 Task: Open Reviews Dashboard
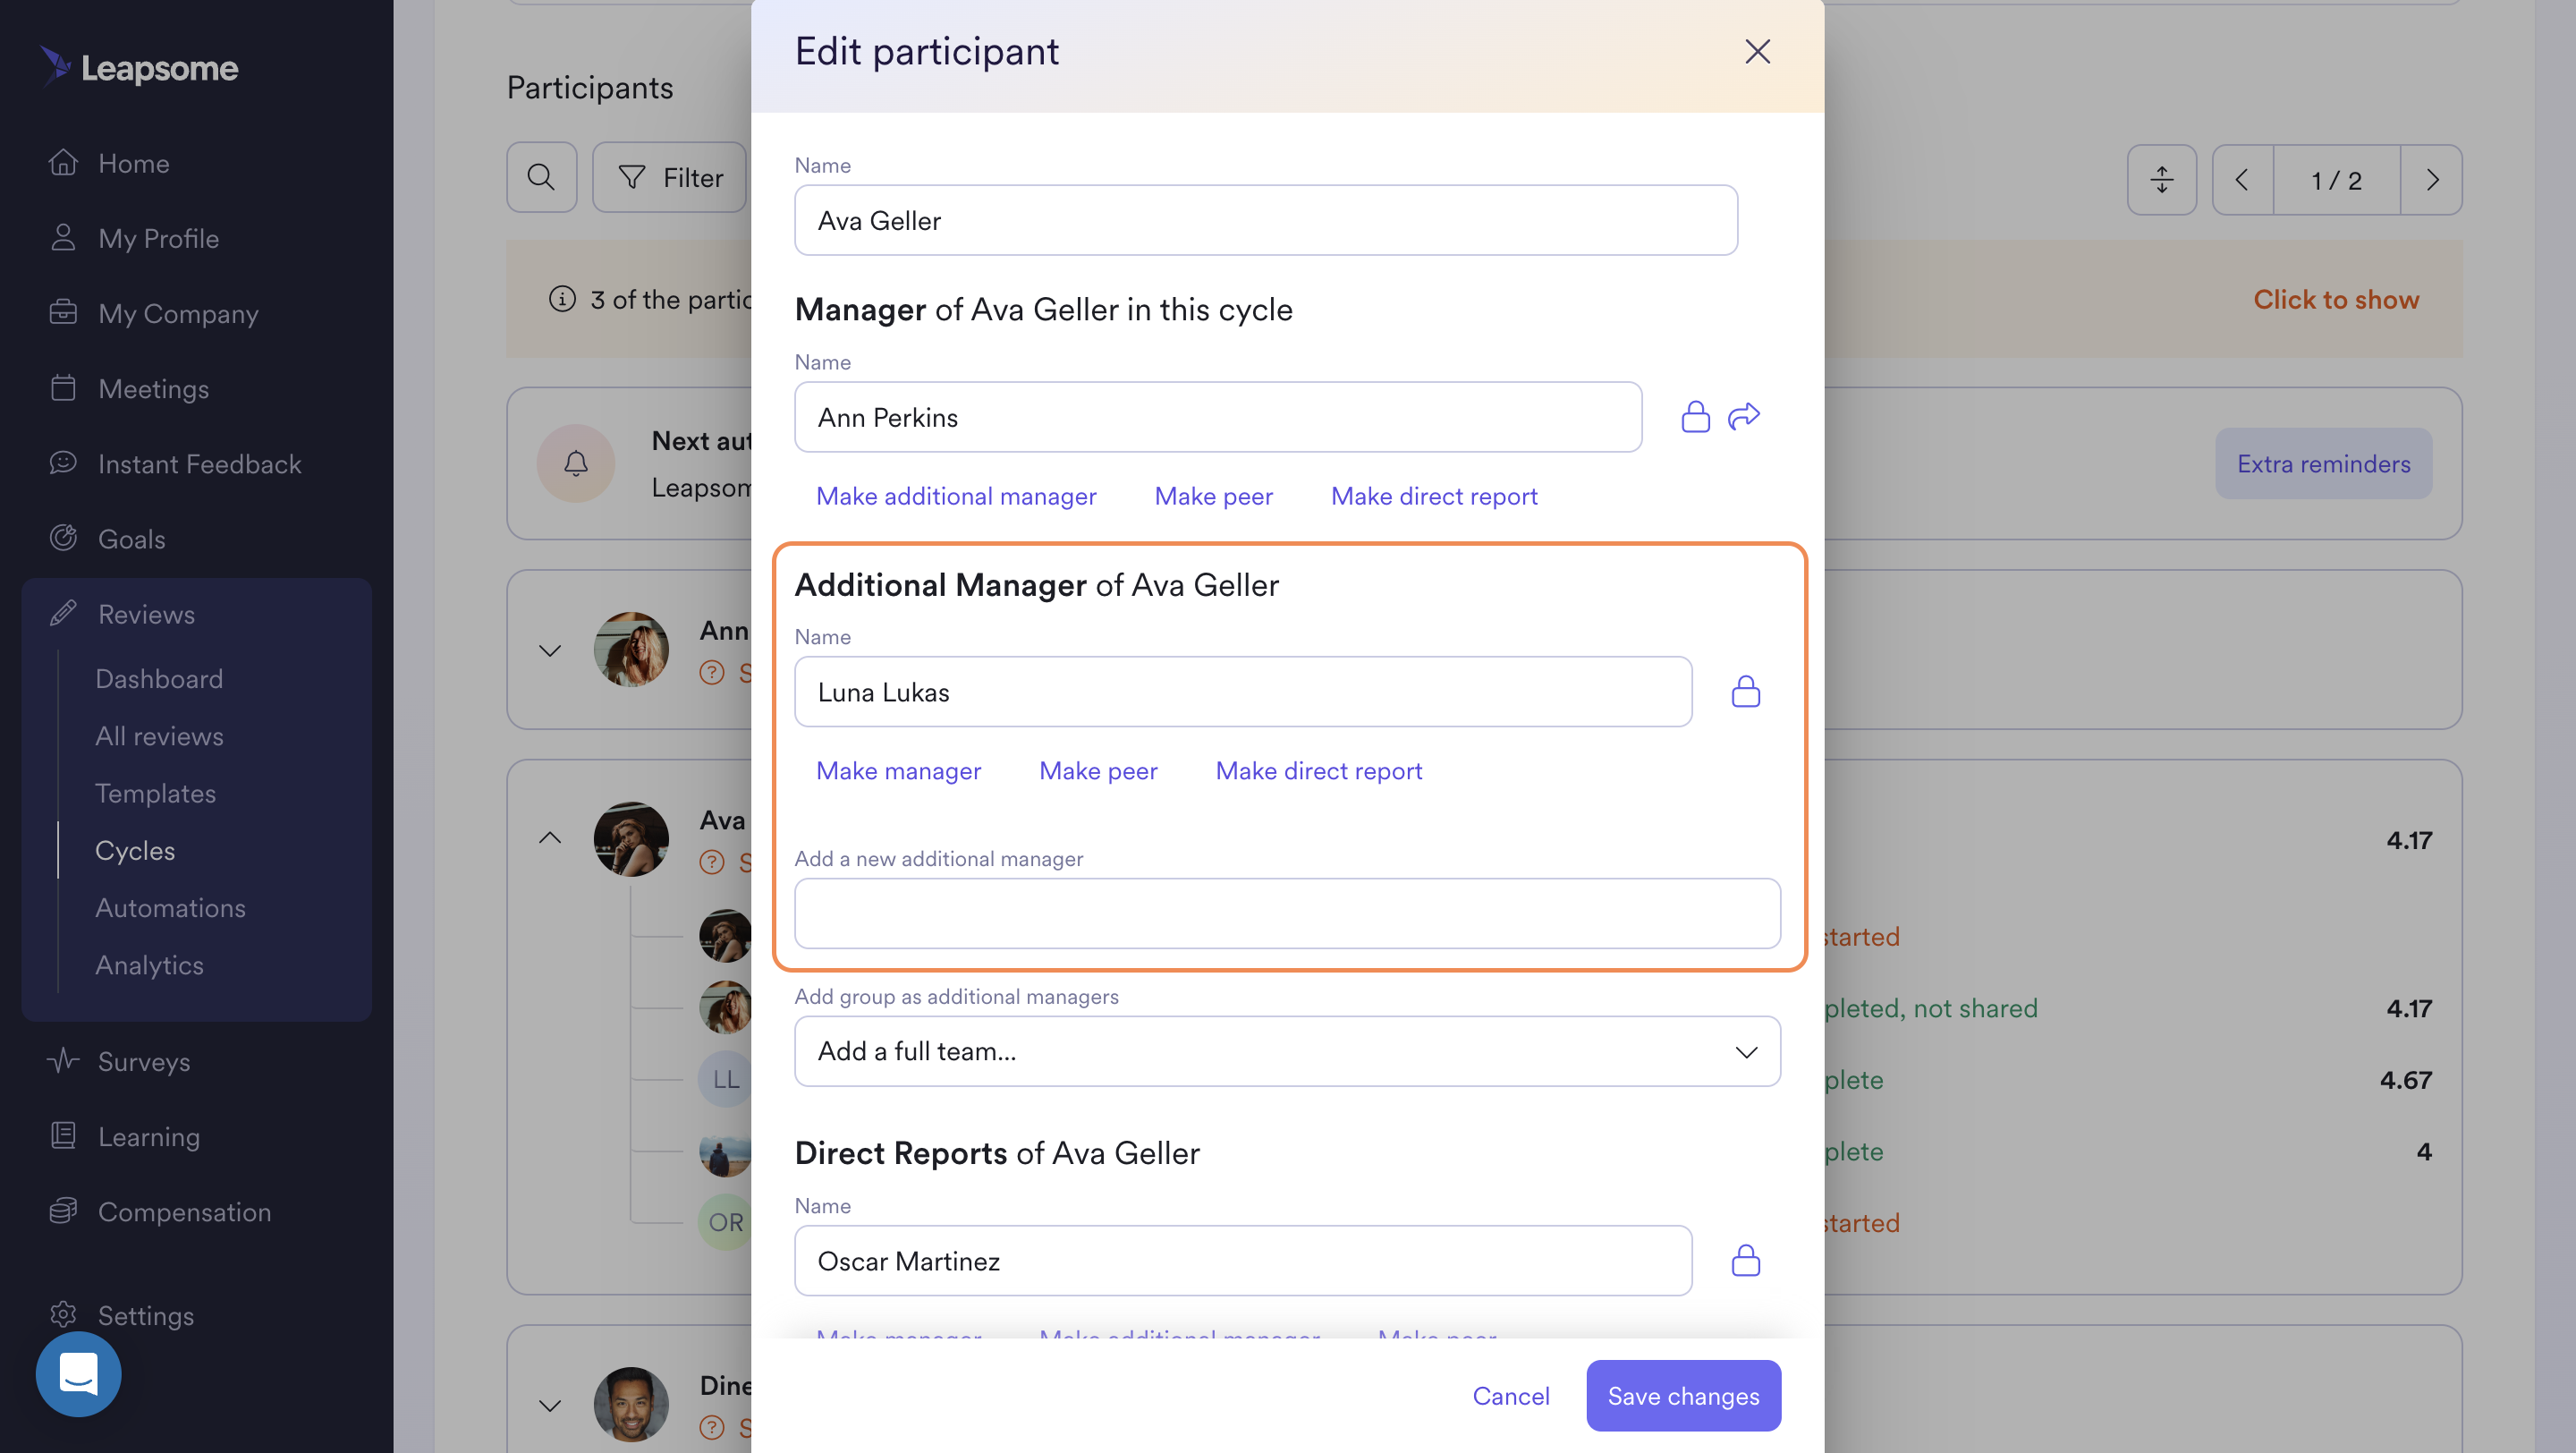tap(158, 678)
